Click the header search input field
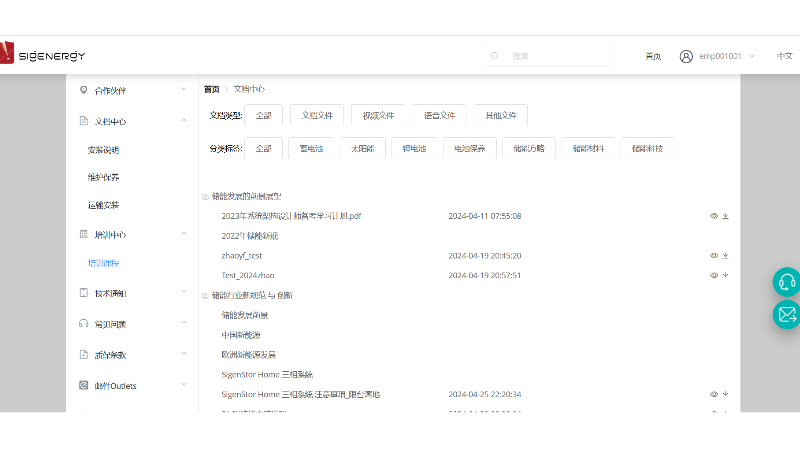Image resolution: width=800 pixels, height=453 pixels. pos(548,56)
